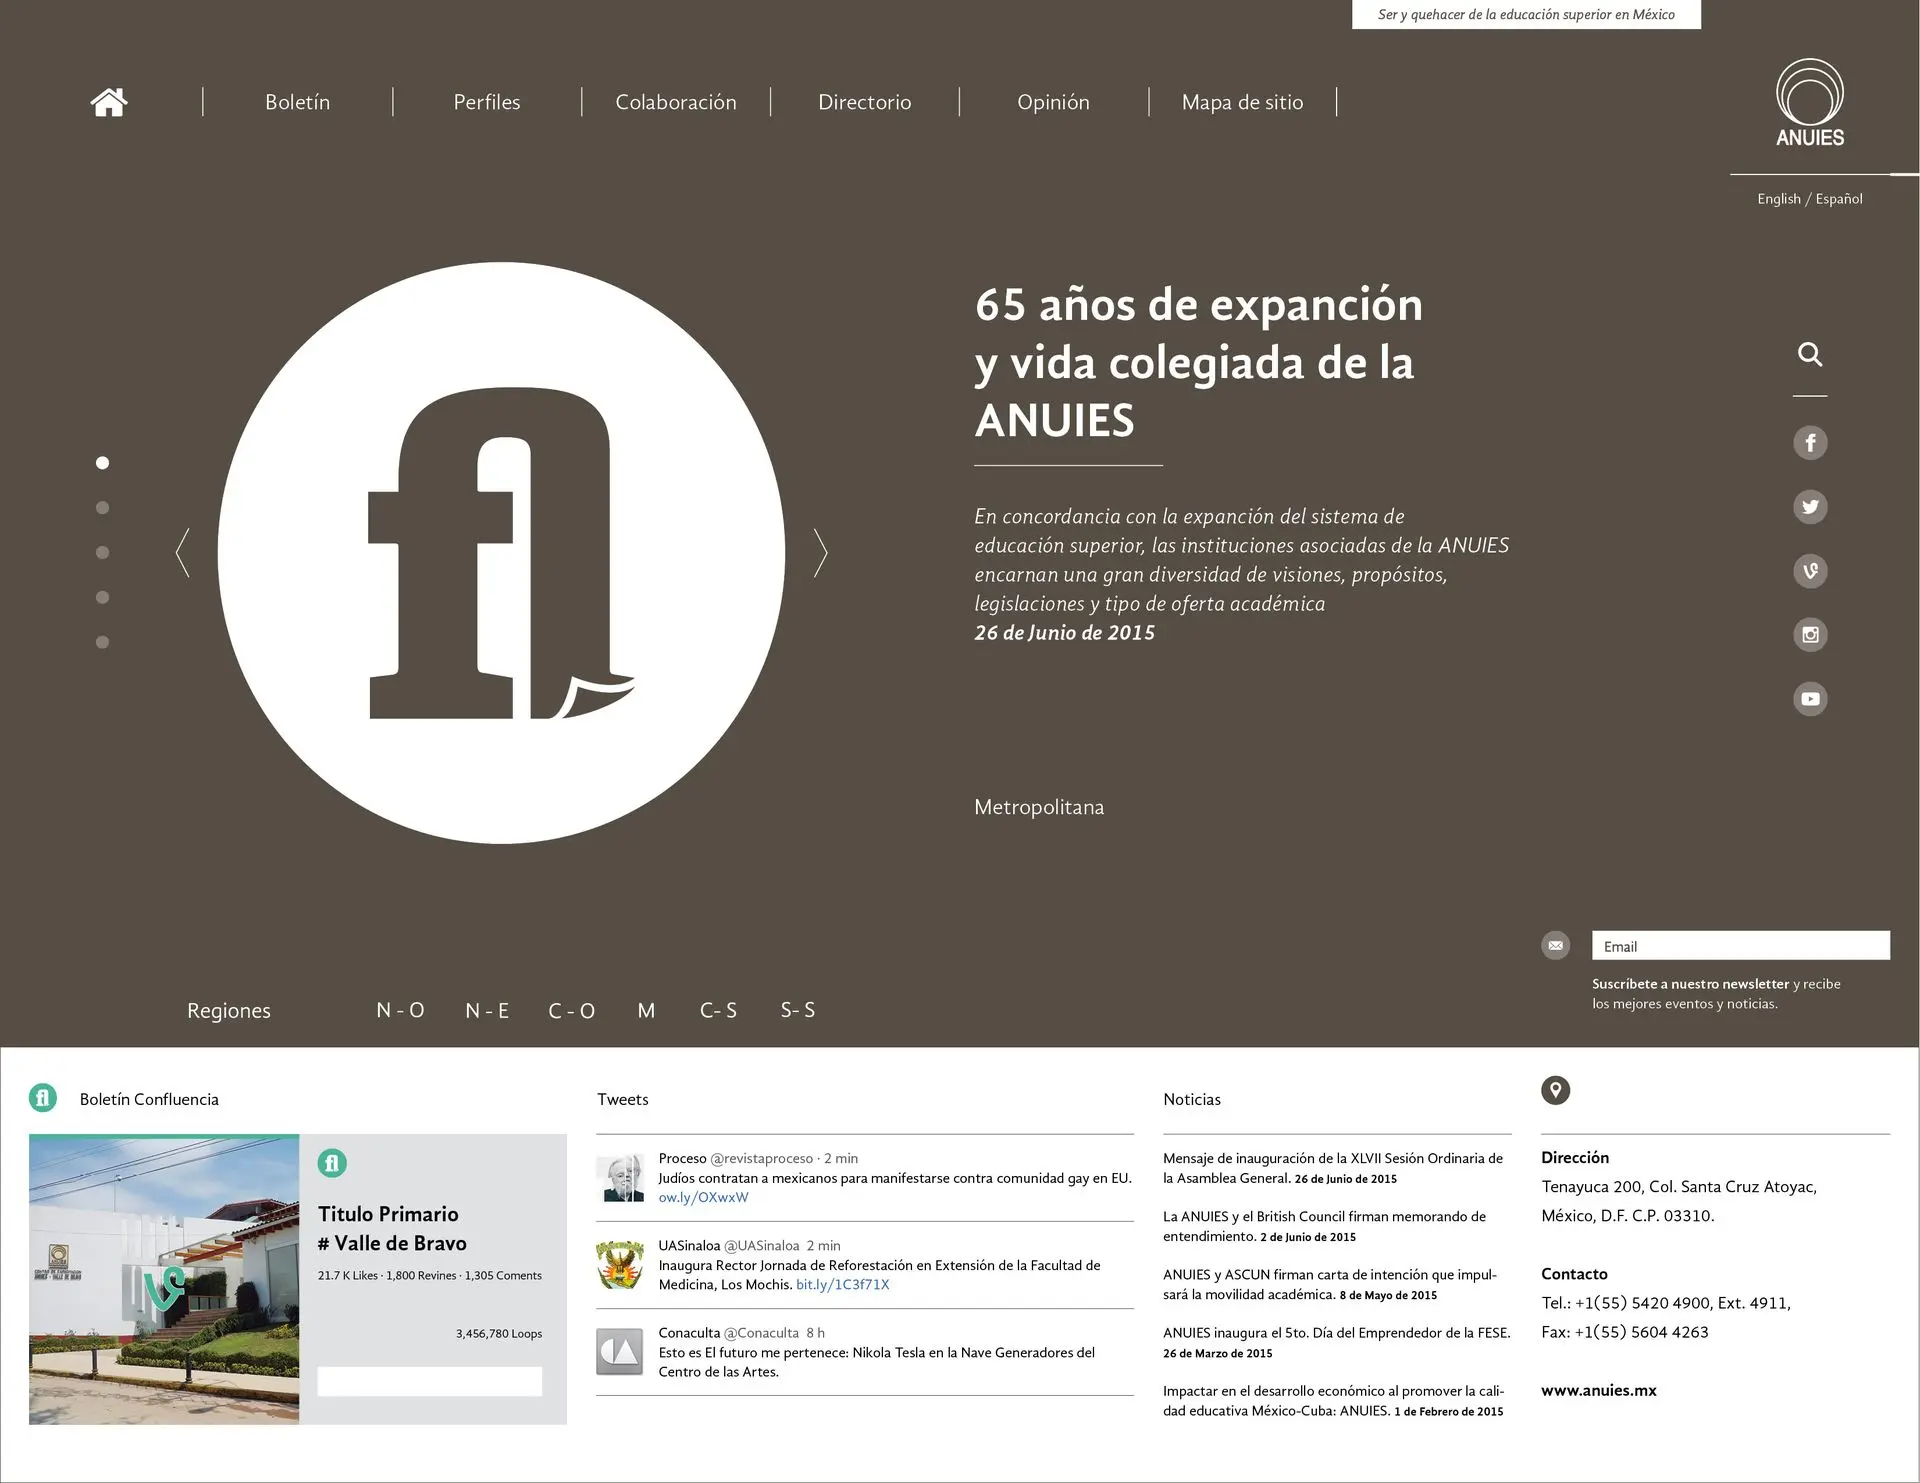Screen dimensions: 1920x1483
Task: Visit the Instagram profile icon
Action: (1810, 634)
